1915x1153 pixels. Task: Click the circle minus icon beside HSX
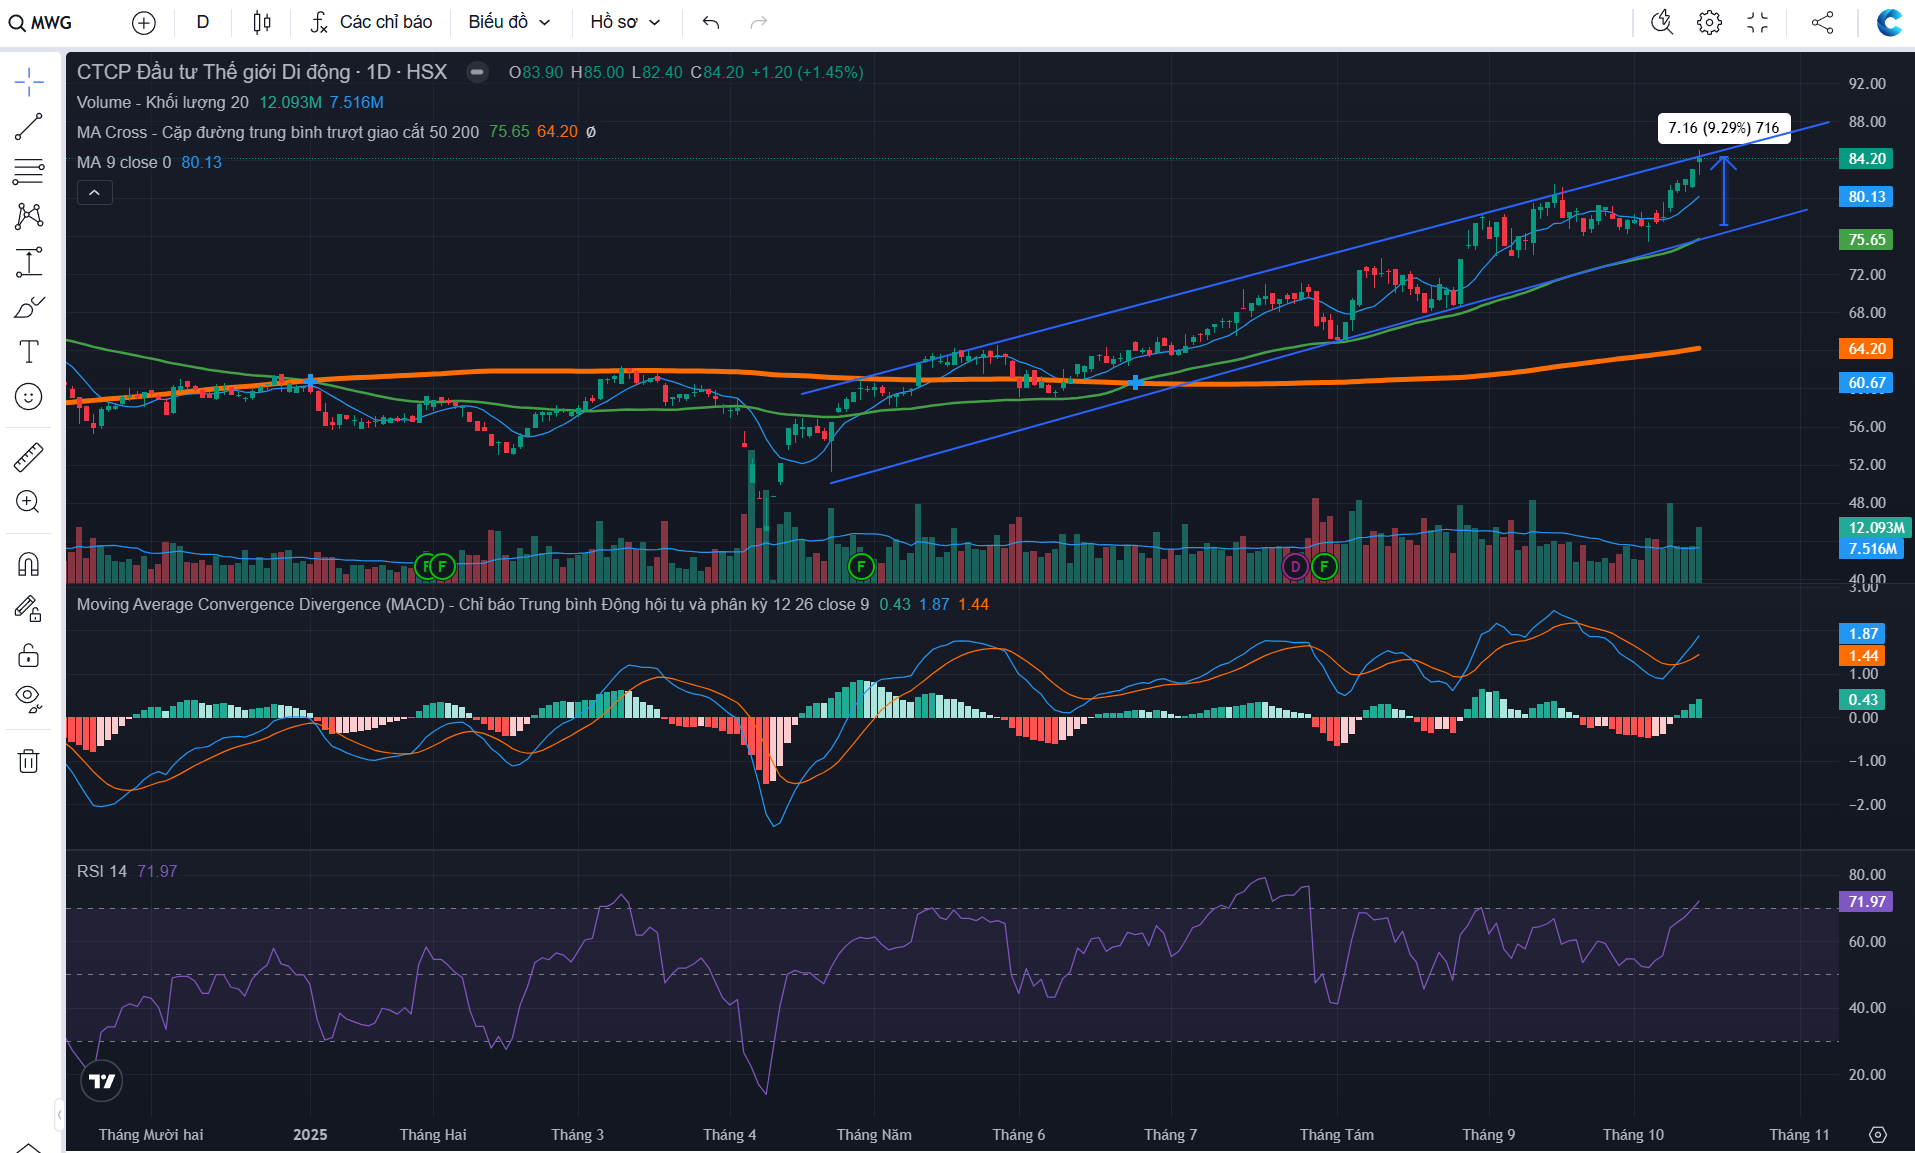[478, 72]
